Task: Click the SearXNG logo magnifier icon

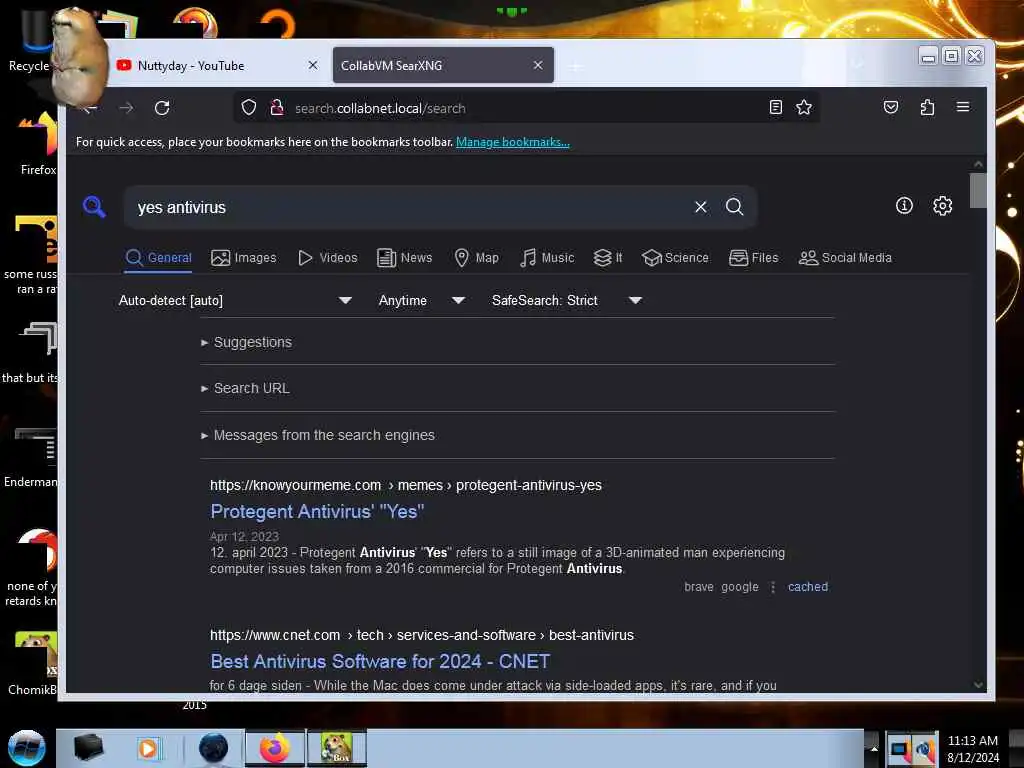Action: pyautogui.click(x=94, y=207)
